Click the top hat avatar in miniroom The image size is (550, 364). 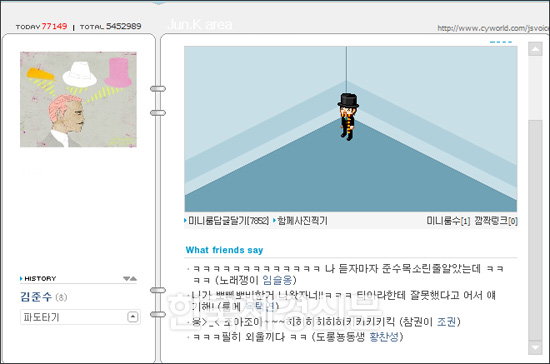[348, 117]
